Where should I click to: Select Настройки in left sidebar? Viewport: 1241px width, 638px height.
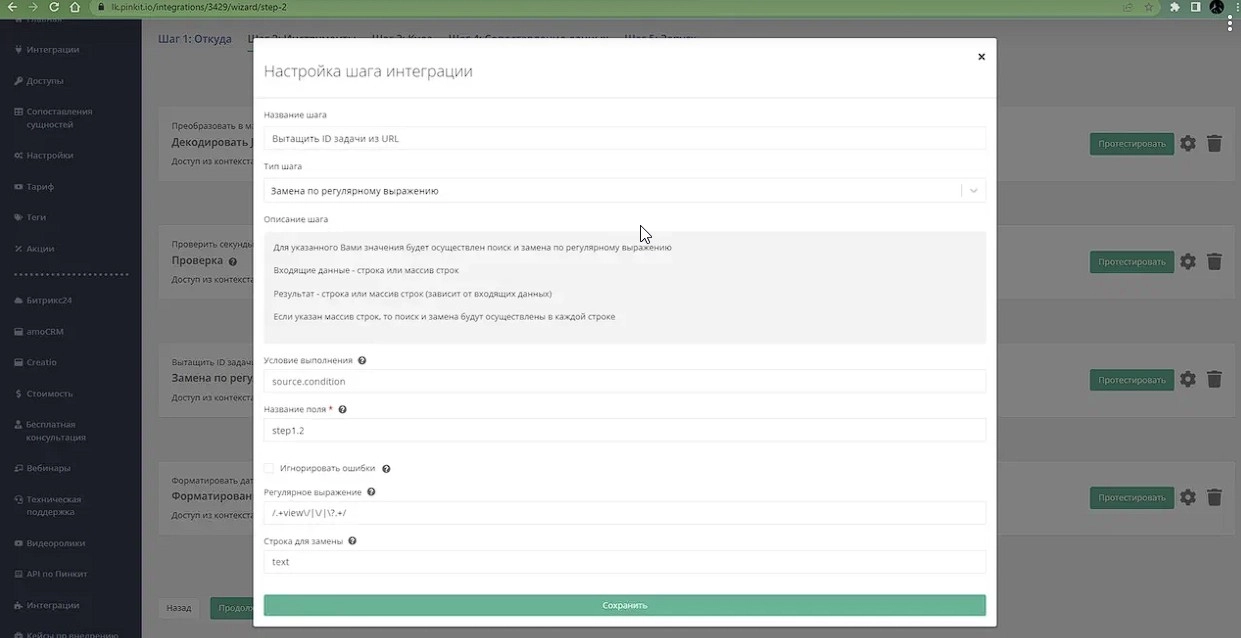(x=49, y=155)
